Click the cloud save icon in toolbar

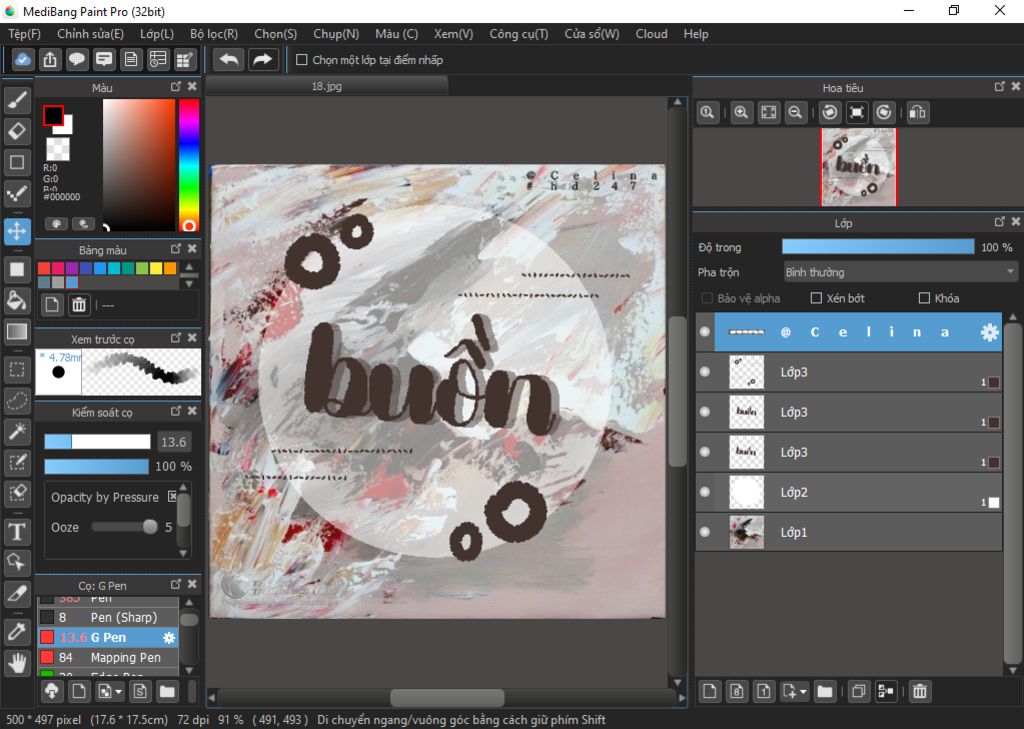[x=23, y=60]
